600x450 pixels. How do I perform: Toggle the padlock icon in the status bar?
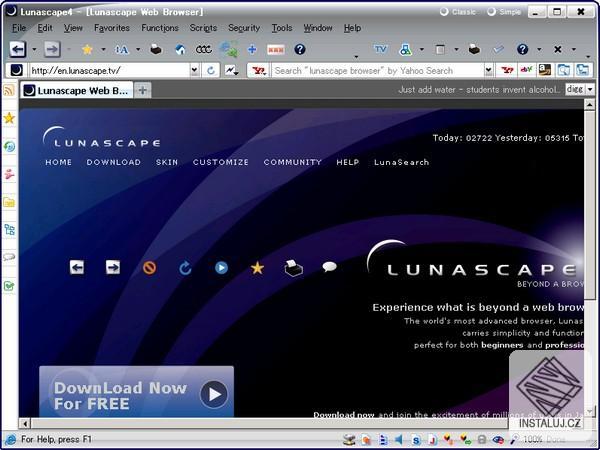(482, 440)
